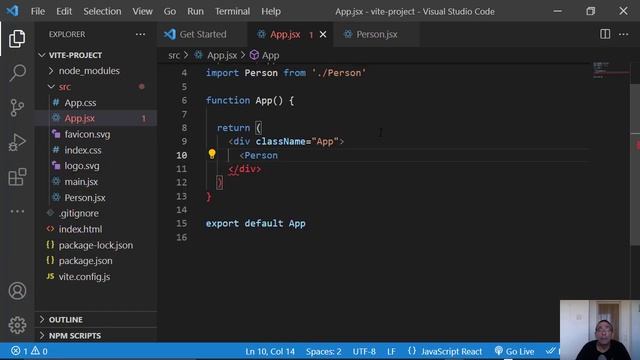Click the minimap code overview
The height and width of the screenshot is (360, 640).
pyautogui.click(x=610, y=70)
